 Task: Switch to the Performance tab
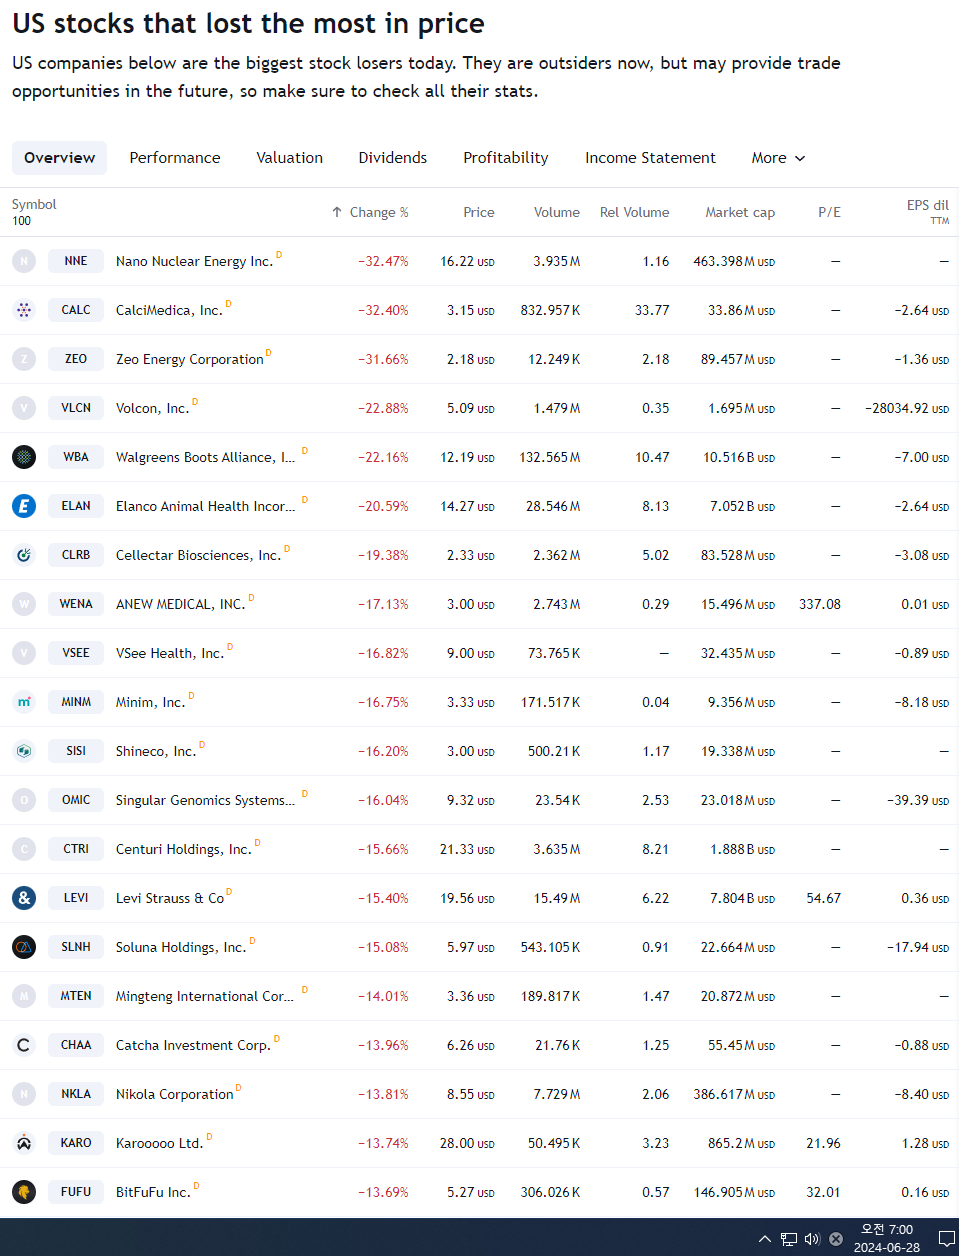click(x=175, y=158)
